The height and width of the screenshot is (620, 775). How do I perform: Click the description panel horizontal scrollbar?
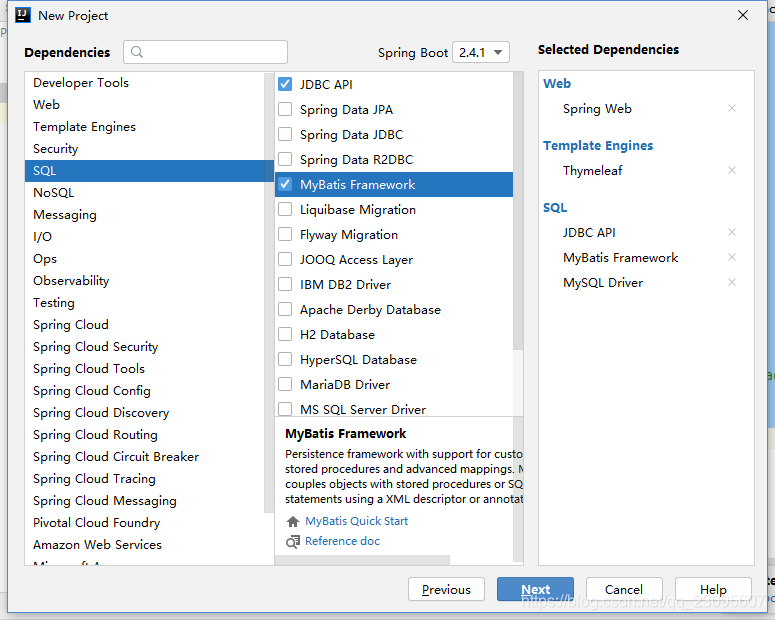[362, 560]
